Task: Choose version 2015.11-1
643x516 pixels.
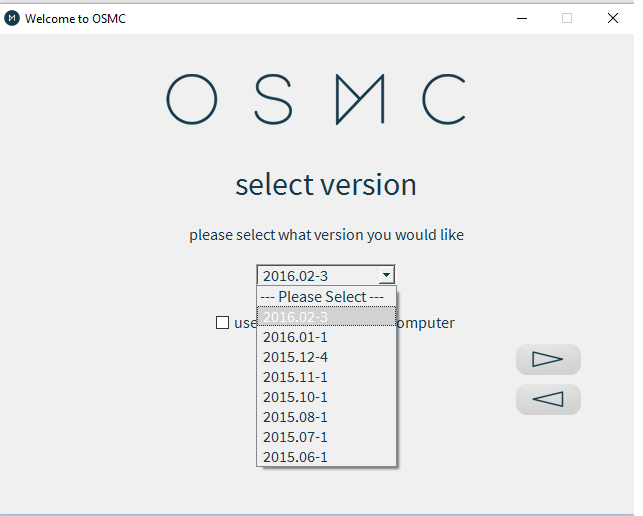Action: click(296, 377)
